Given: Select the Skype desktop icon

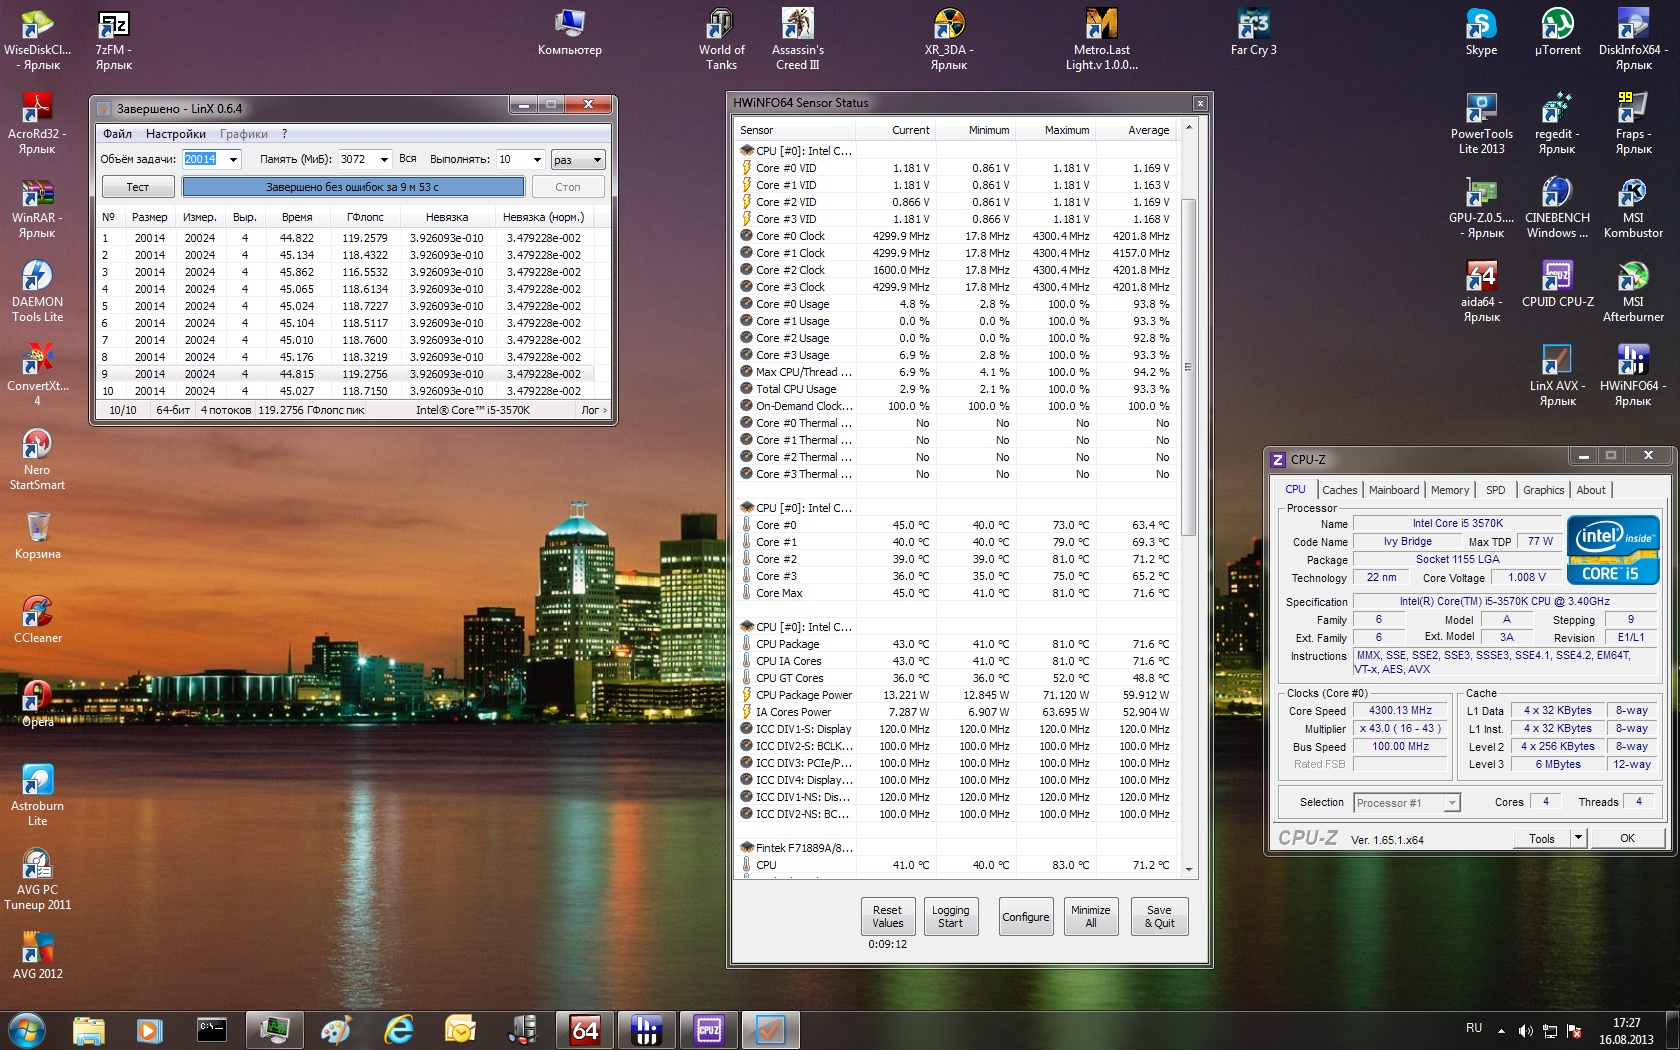Looking at the screenshot, I should click(1481, 33).
